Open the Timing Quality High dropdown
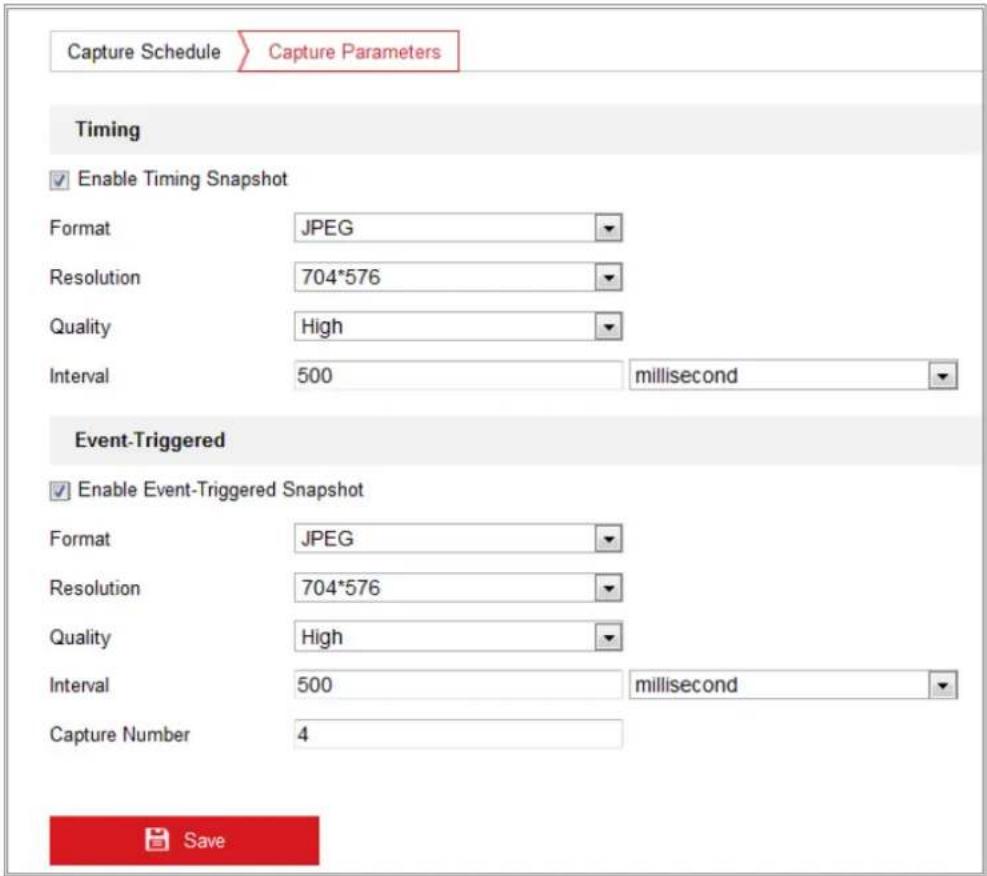This screenshot has width=987, height=876. pyautogui.click(x=458, y=326)
